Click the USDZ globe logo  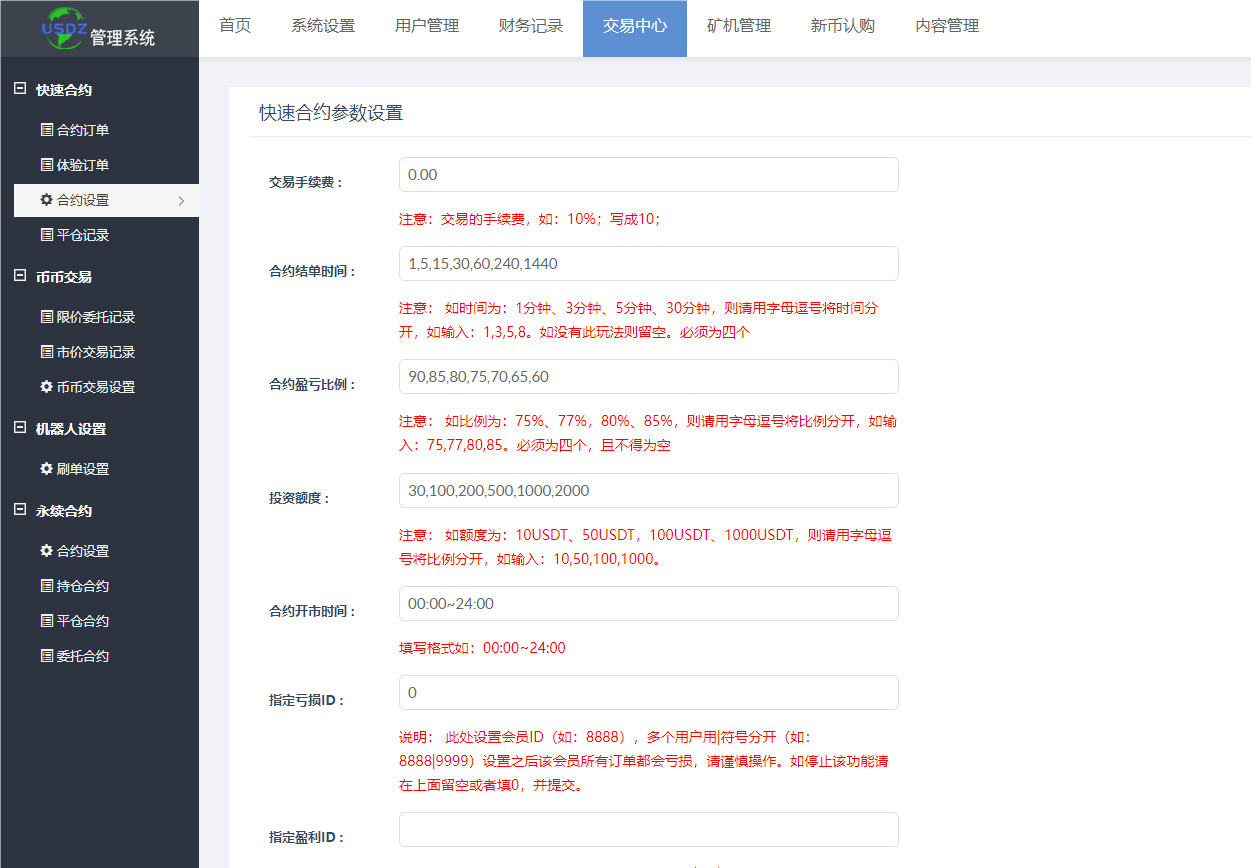pyautogui.click(x=66, y=27)
